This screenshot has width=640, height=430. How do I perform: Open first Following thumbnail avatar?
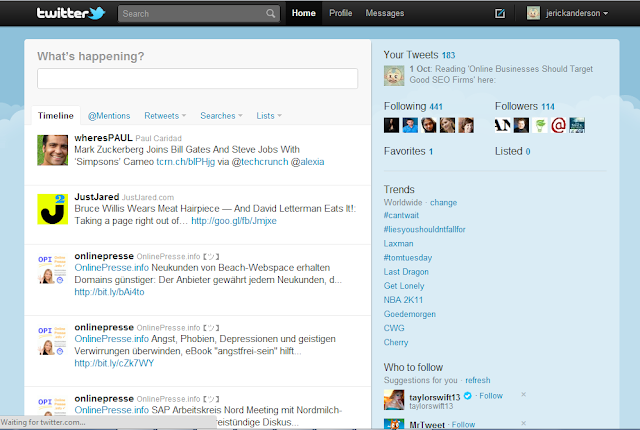(x=391, y=125)
